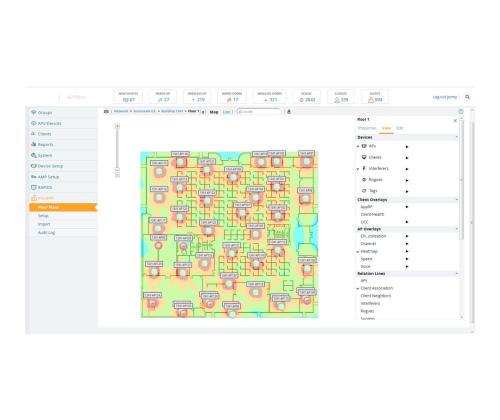500x420 pixels.
Task: Expand the Voice overlay options arrow
Action: tap(407, 266)
